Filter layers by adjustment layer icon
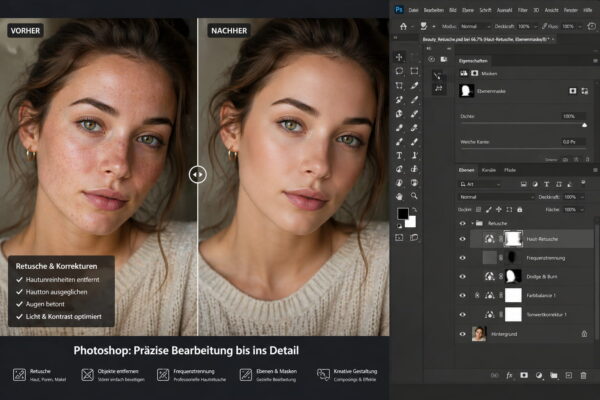Viewport: 600px width, 400px height. [x=535, y=184]
